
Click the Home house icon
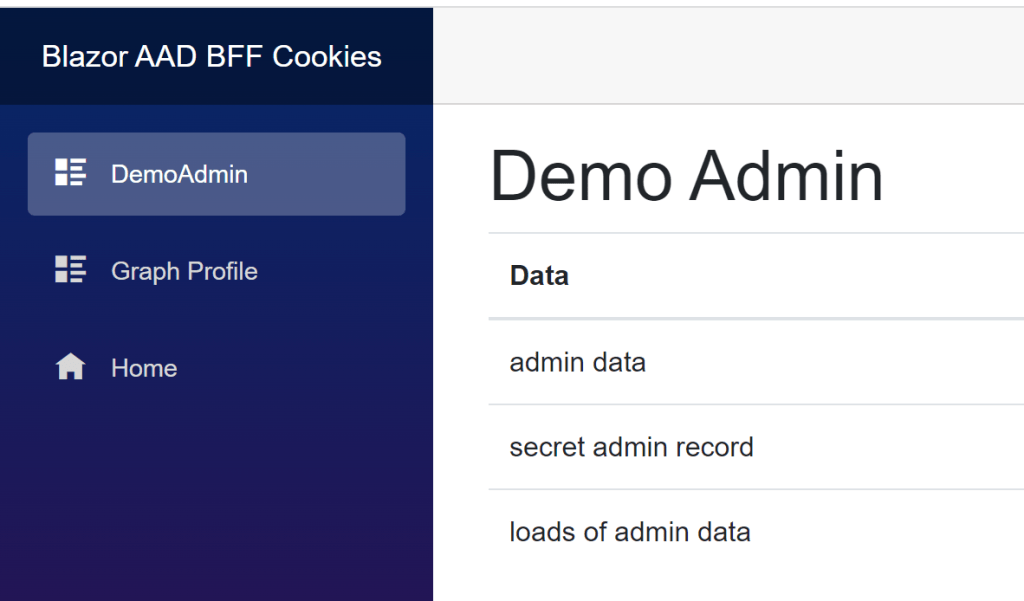(x=70, y=368)
